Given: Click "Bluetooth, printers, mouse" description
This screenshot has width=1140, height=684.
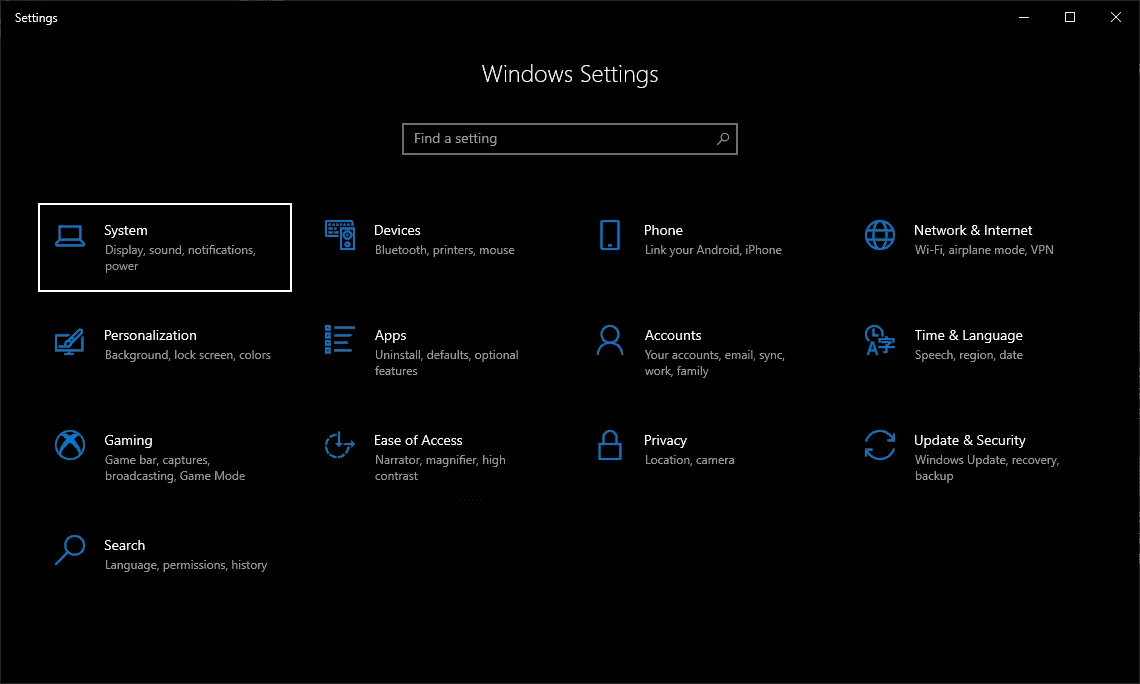Looking at the screenshot, I should click(x=445, y=250).
